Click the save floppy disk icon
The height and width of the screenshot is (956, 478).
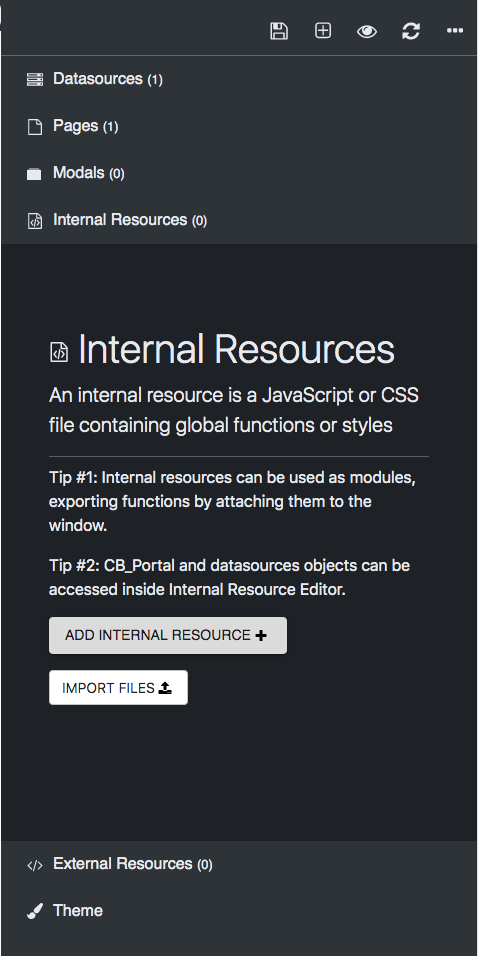click(279, 31)
